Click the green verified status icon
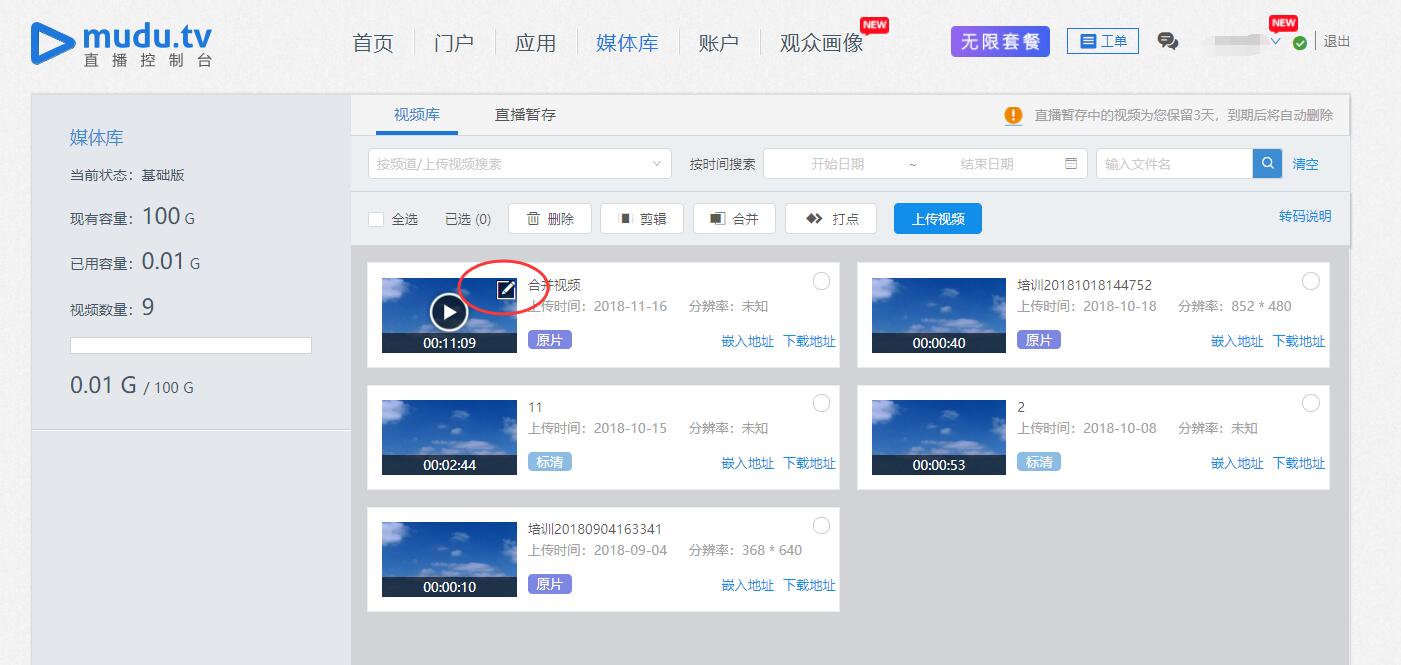This screenshot has width=1401, height=665. tap(1299, 43)
